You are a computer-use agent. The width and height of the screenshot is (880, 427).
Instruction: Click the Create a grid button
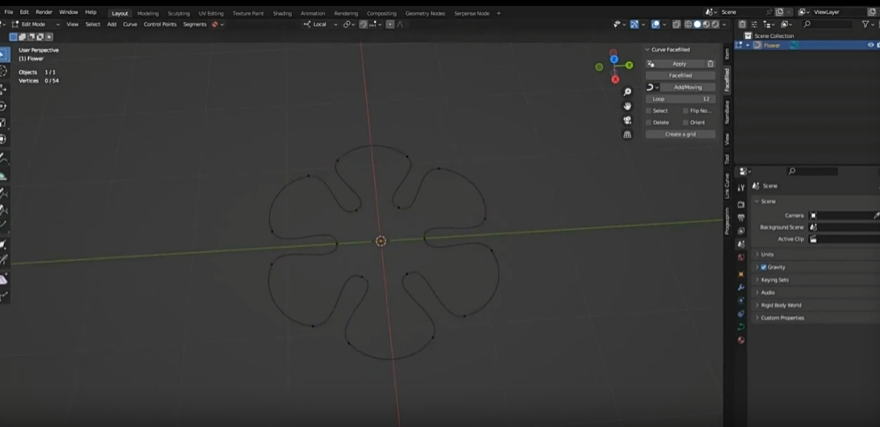pos(680,134)
